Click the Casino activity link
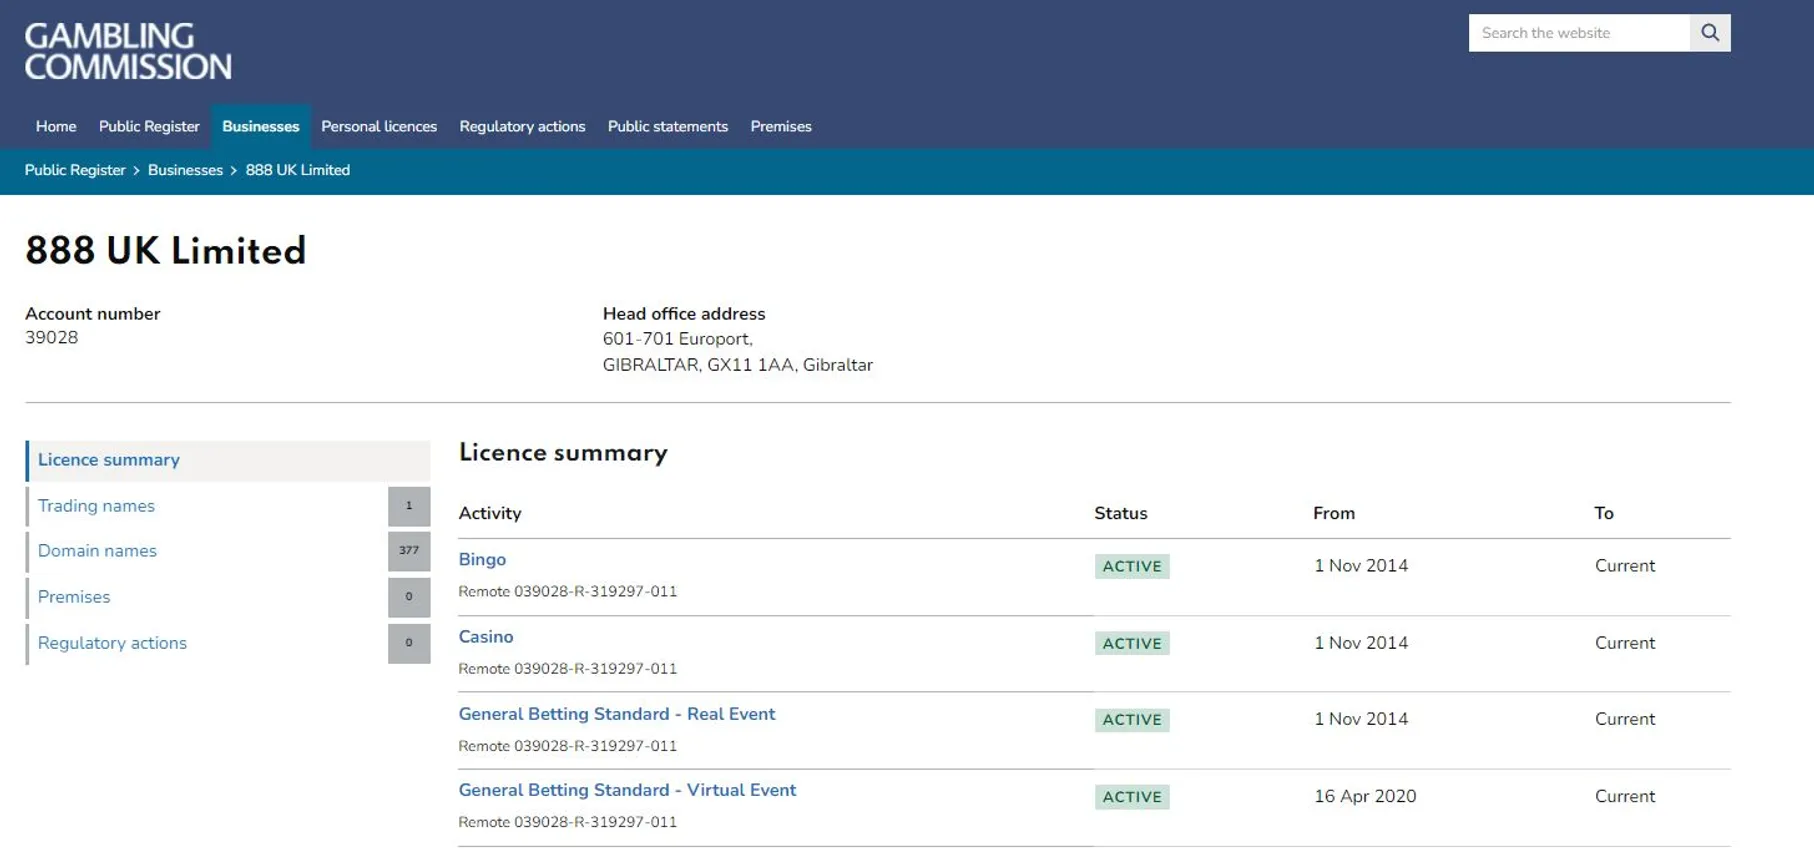This screenshot has width=1814, height=849. (486, 637)
